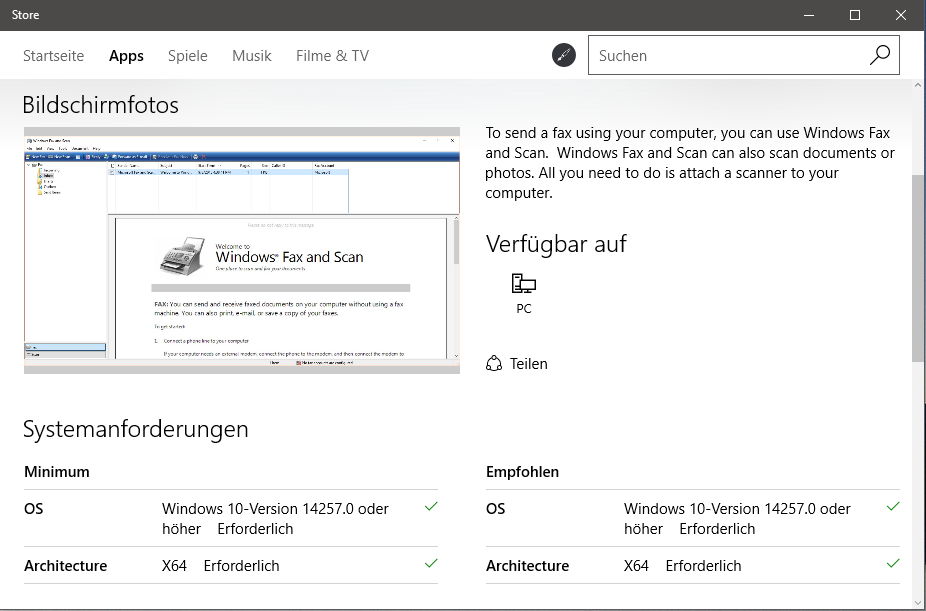Open the user account avatar icon

pos(564,55)
